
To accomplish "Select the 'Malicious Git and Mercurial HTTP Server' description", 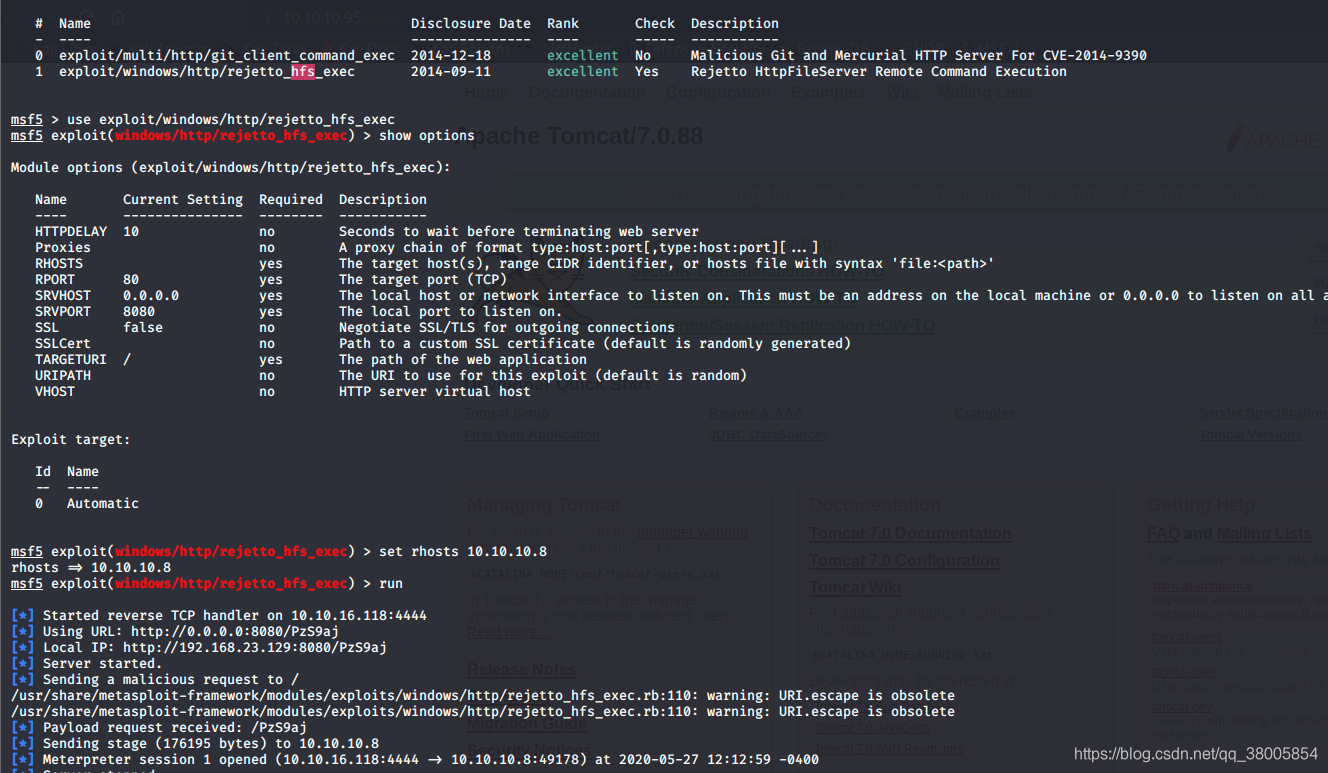I will click(919, 55).
